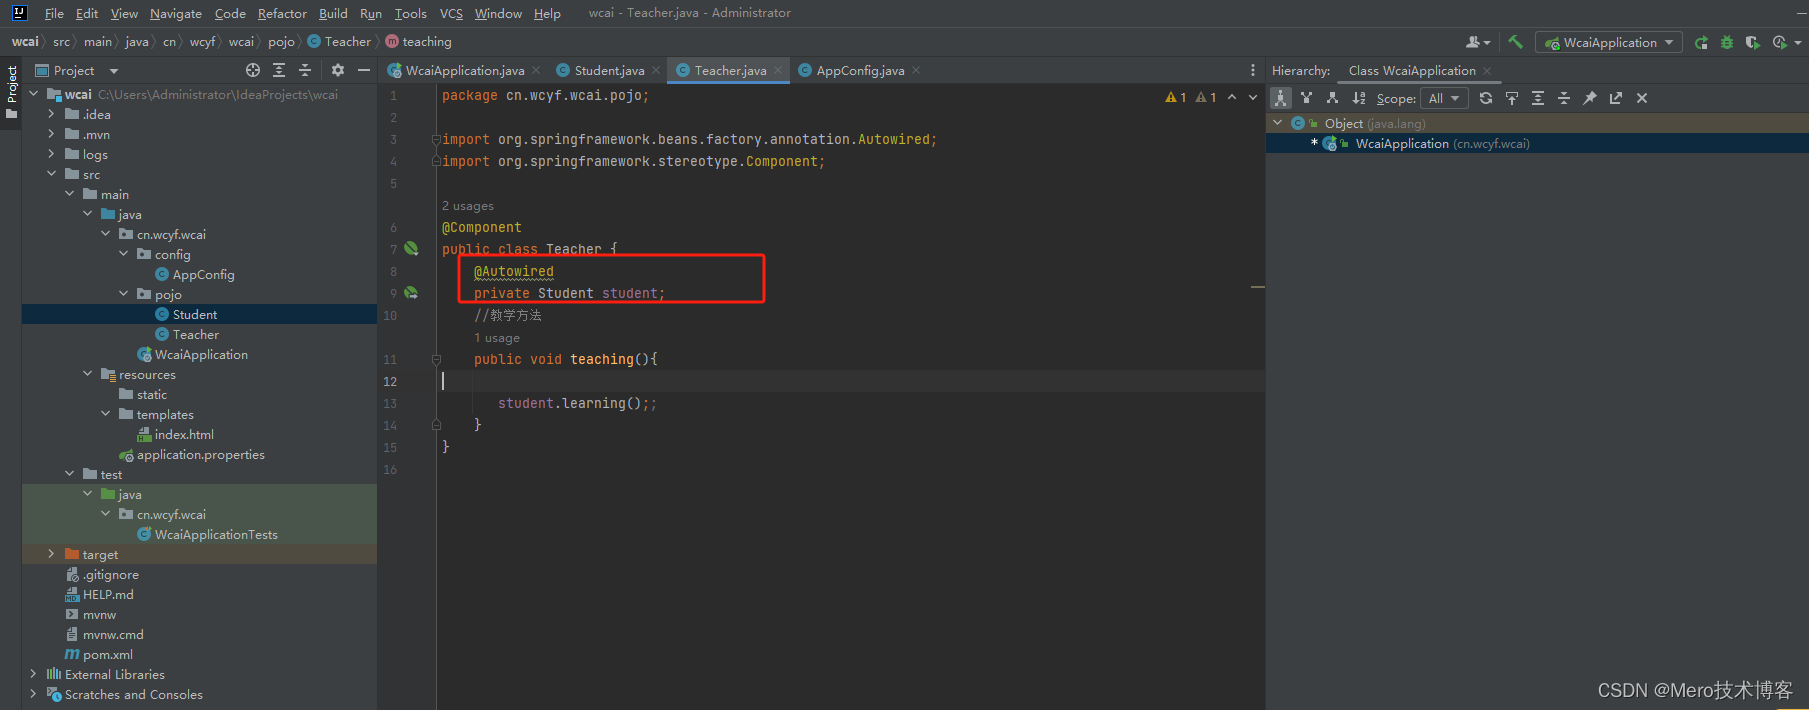Screen dimensions: 1809x710
Task: Toggle alphabetical sorting in the Hierarchy panel
Action: click(x=1358, y=98)
